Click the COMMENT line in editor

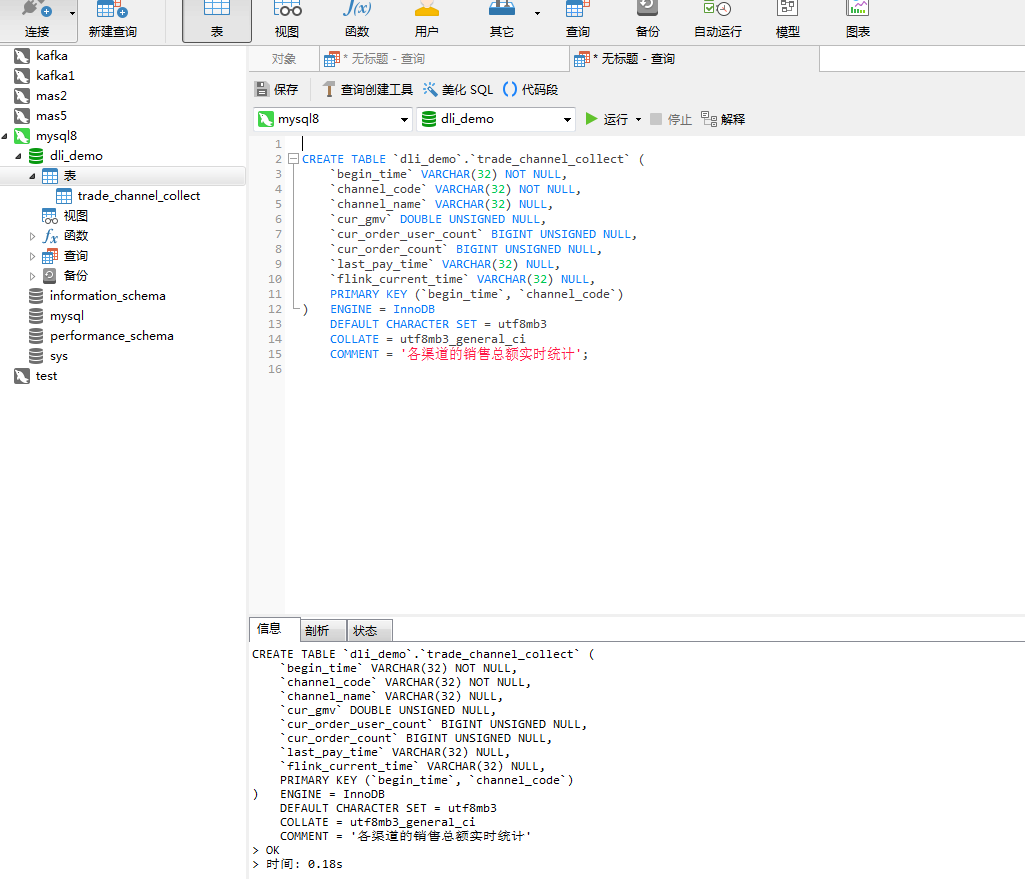tap(459, 354)
